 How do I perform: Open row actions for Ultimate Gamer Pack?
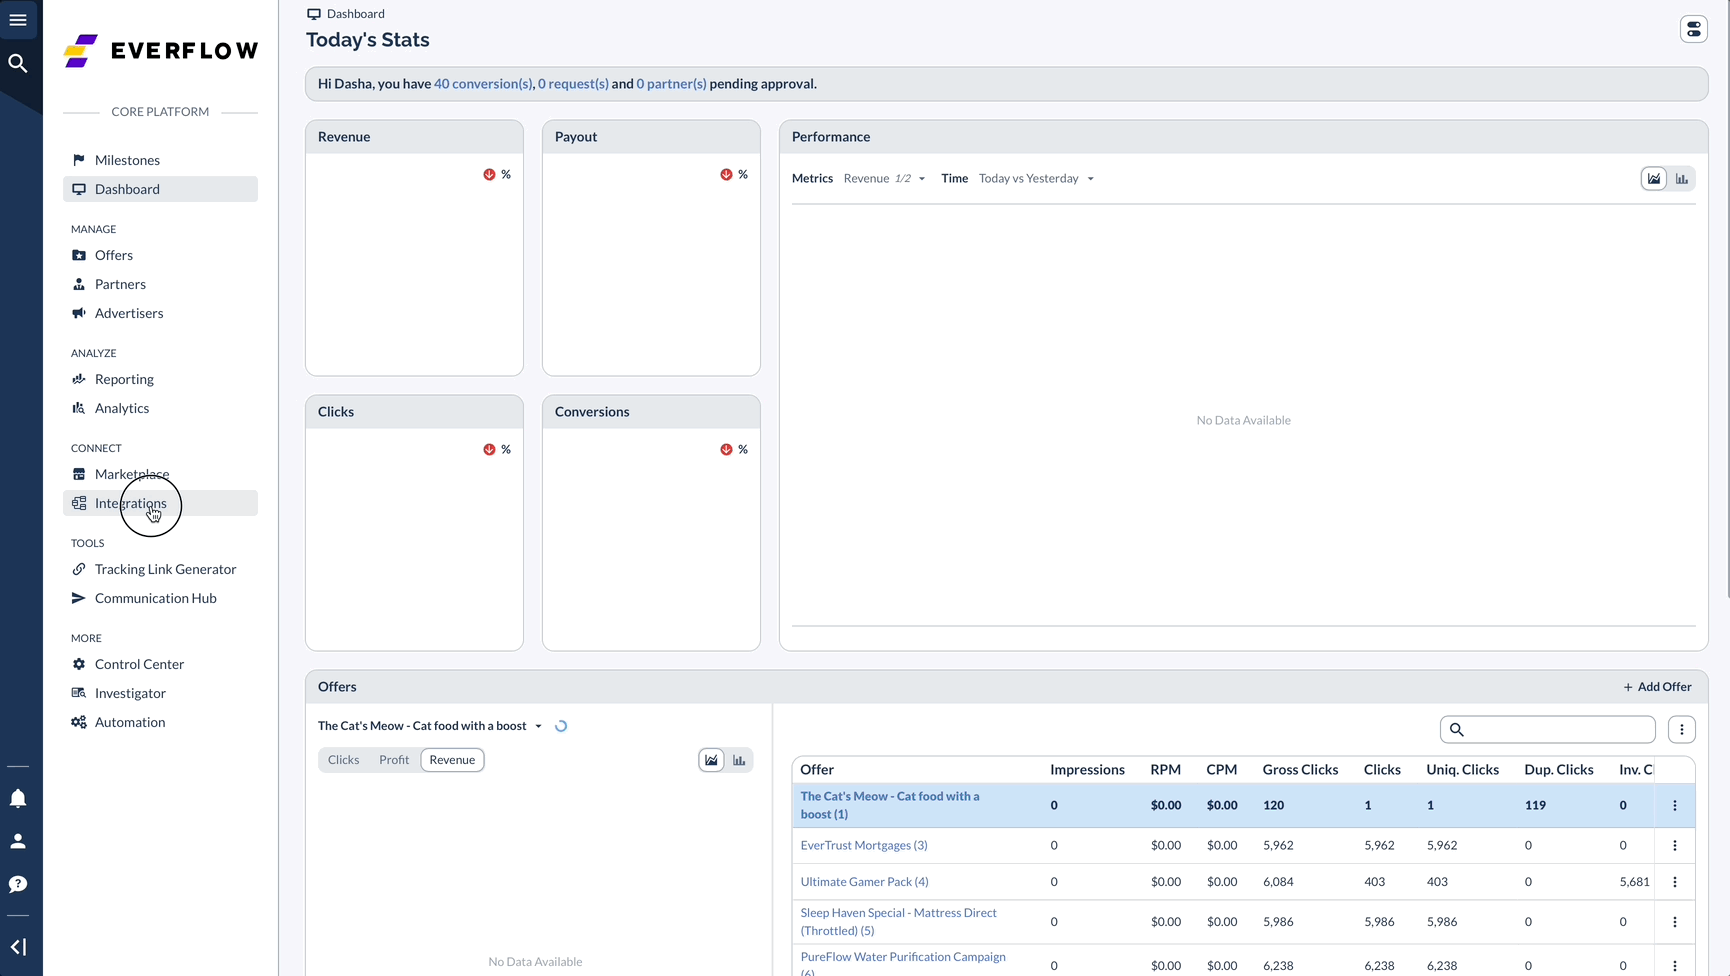[1675, 882]
